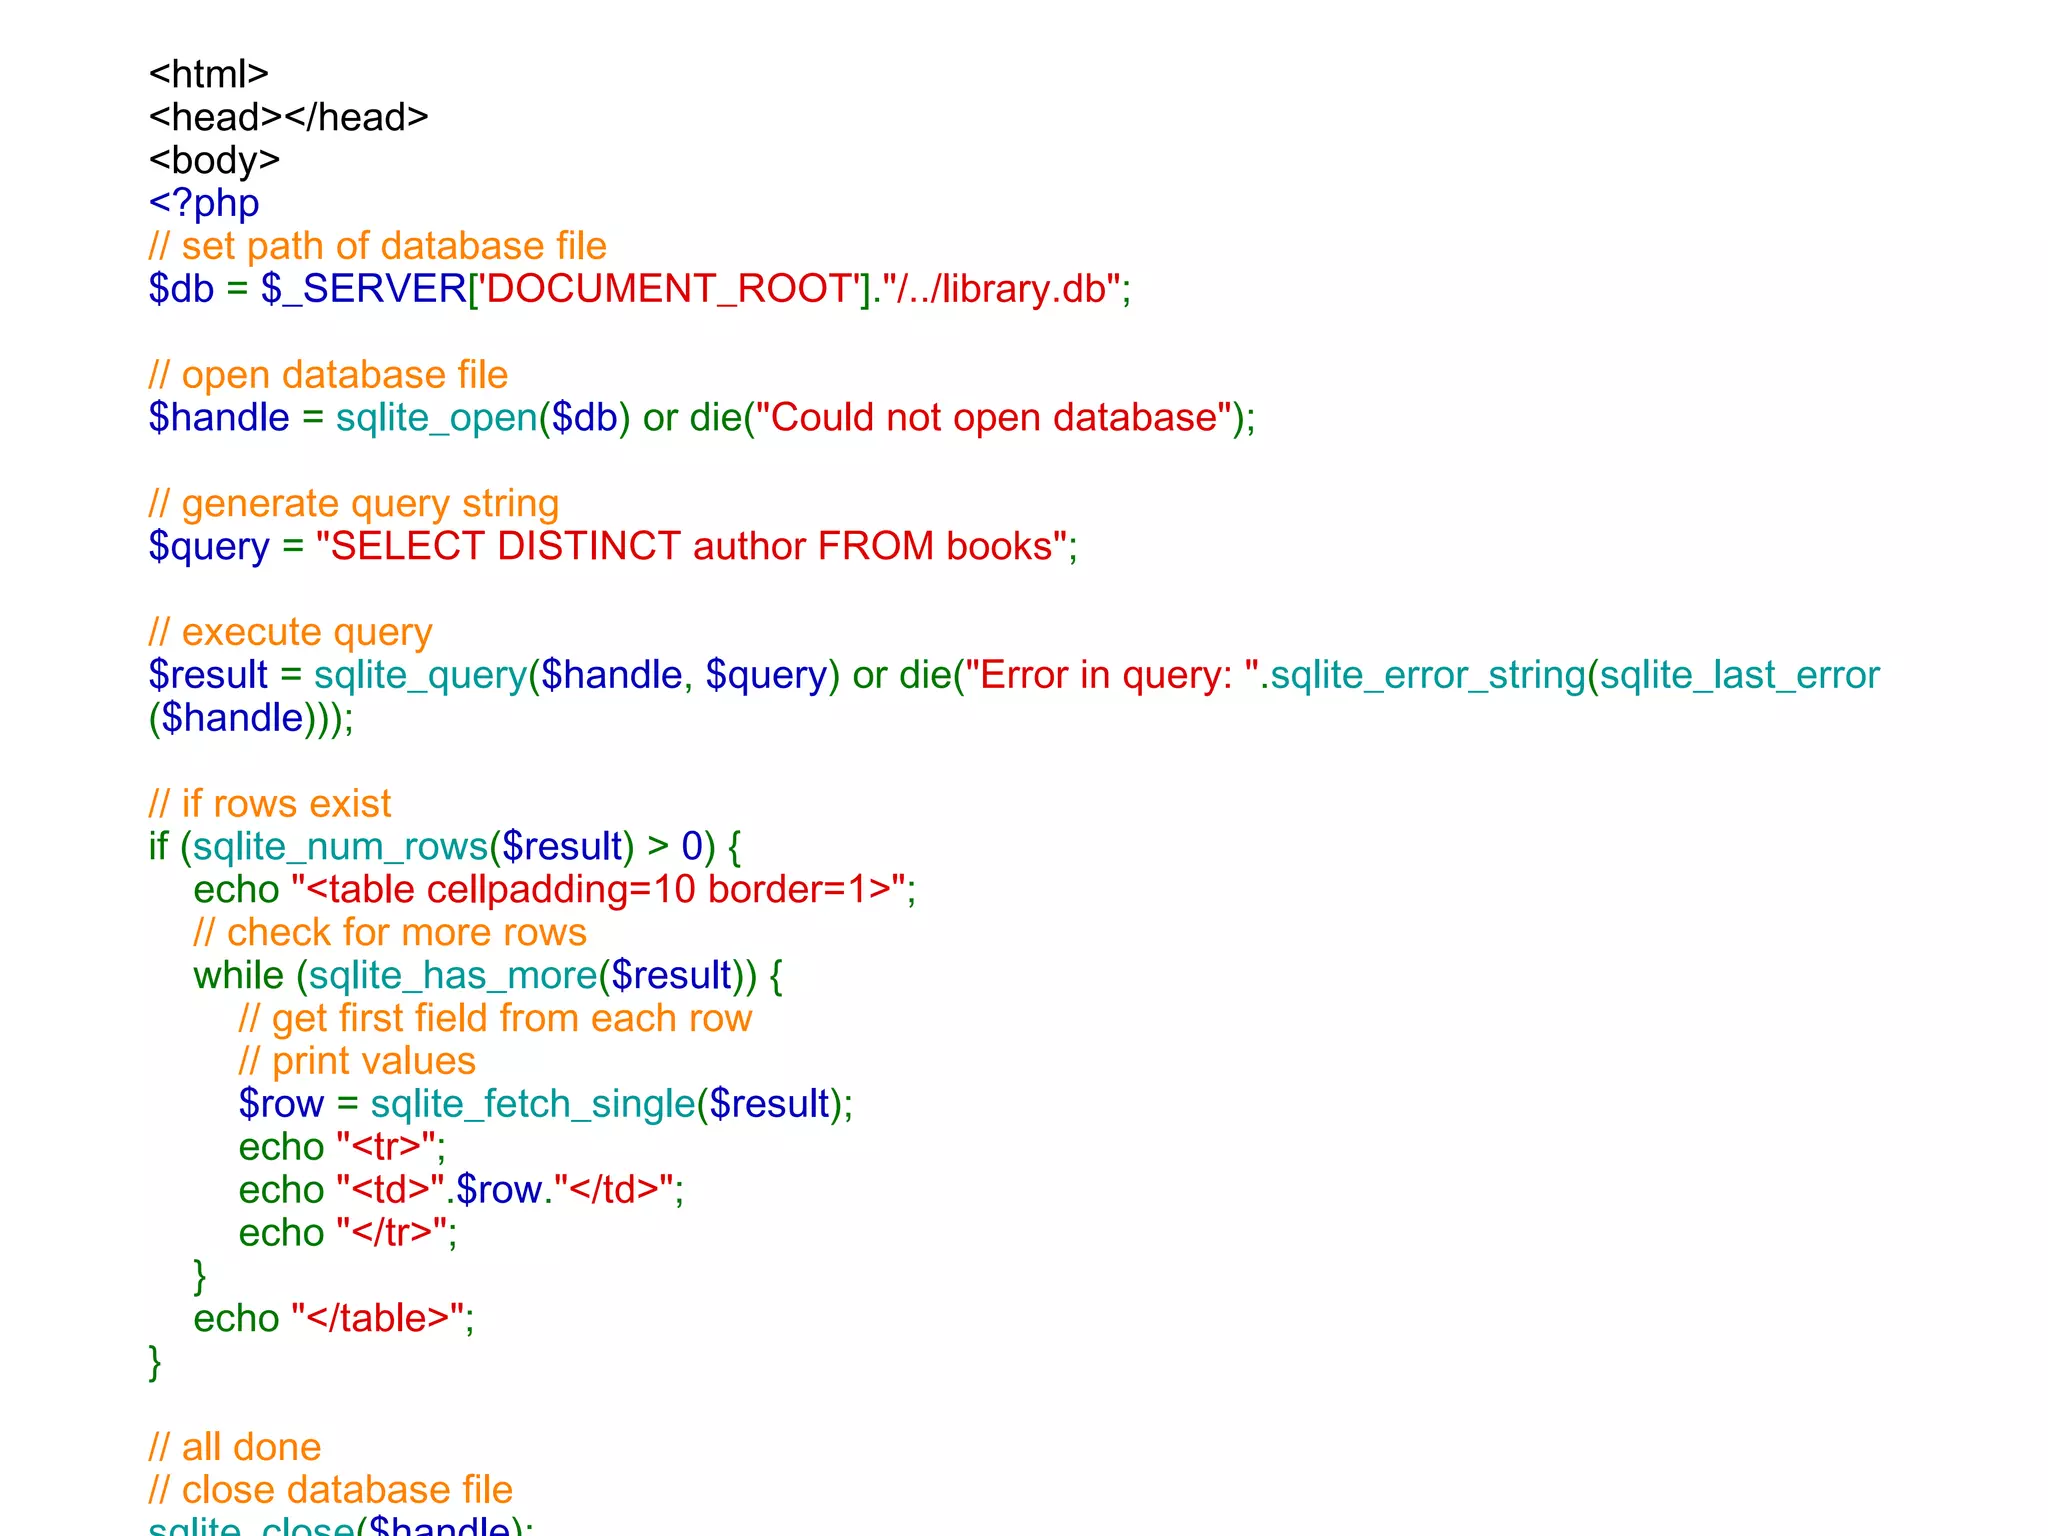Click string "Could not open database"
Image resolution: width=2048 pixels, height=1536 pixels.
point(993,418)
